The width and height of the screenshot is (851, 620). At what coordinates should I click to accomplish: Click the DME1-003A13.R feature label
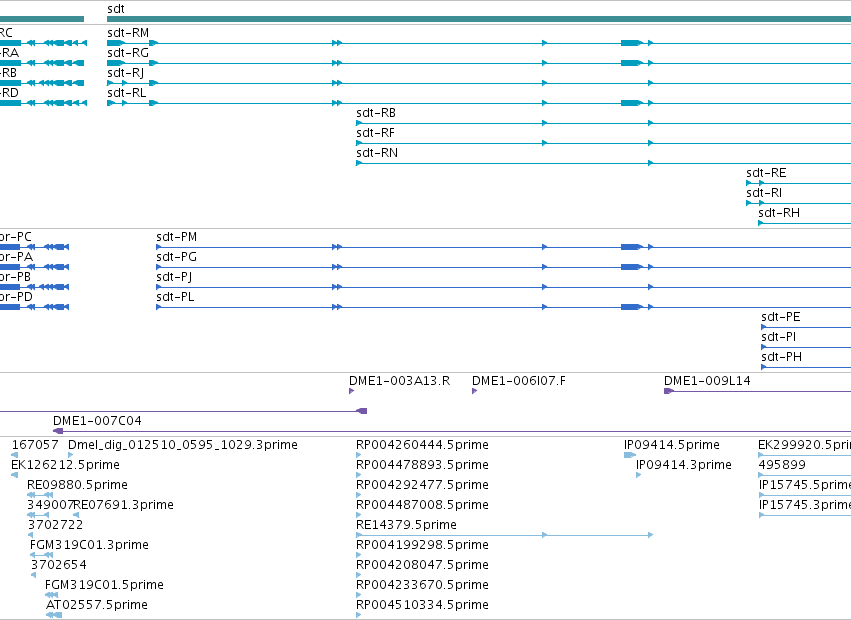pyautogui.click(x=399, y=381)
